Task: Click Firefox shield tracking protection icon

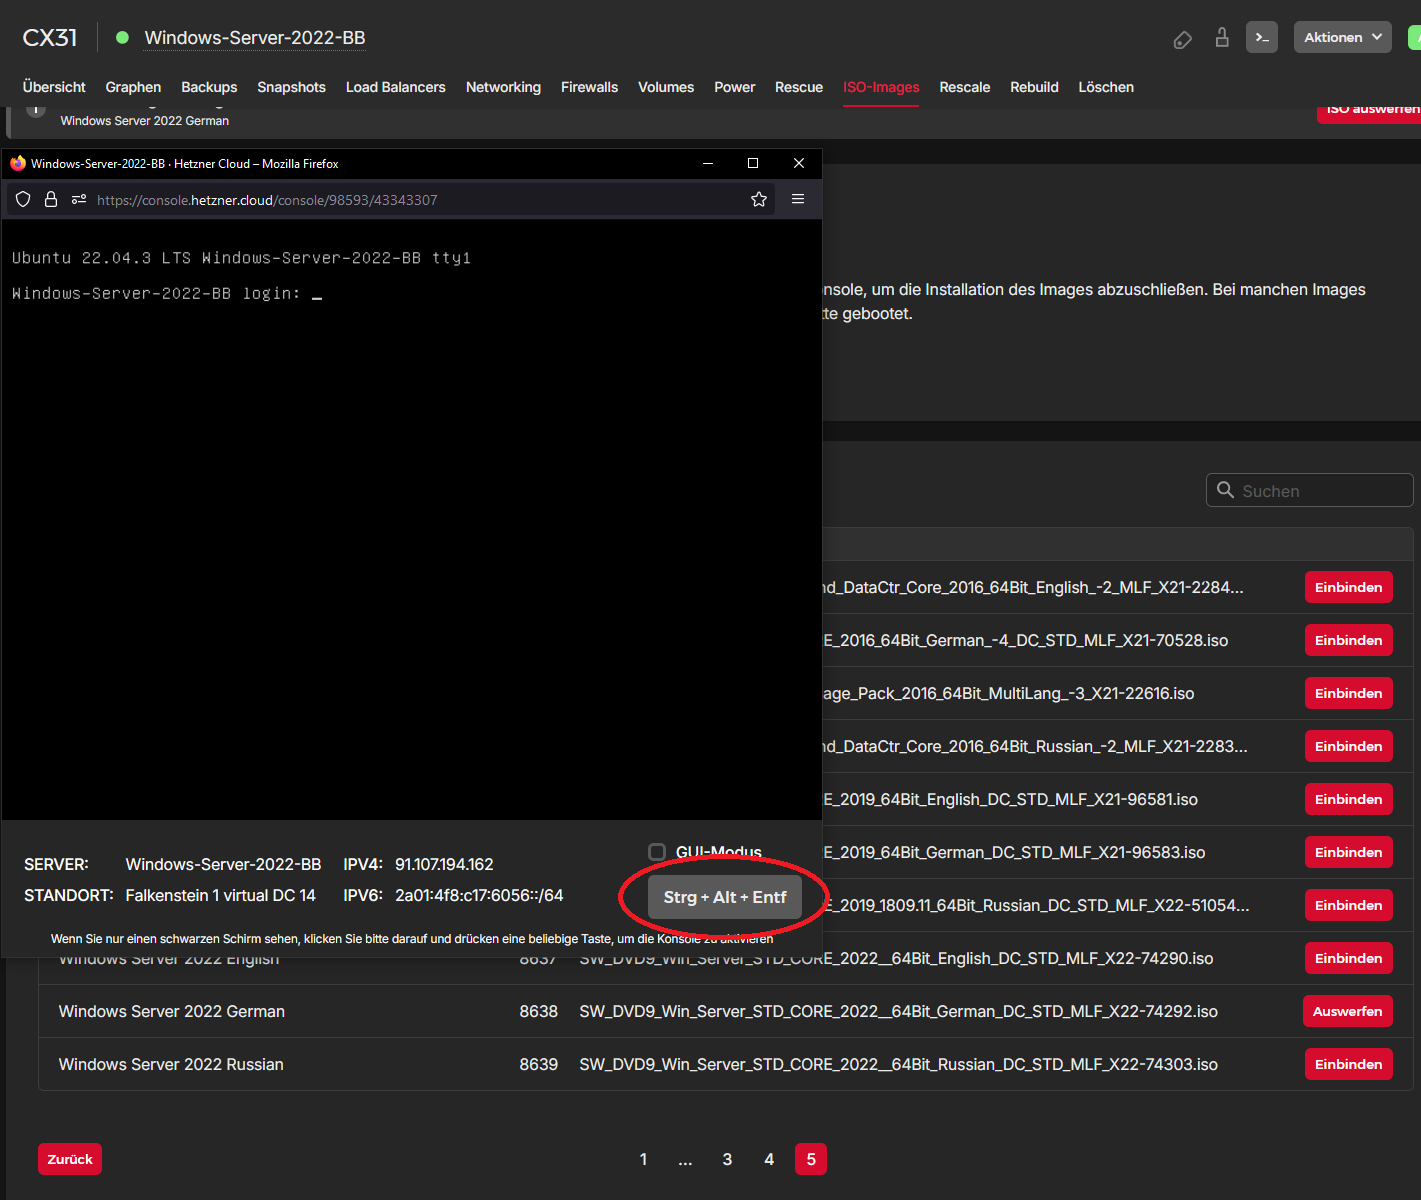Action: tap(23, 199)
